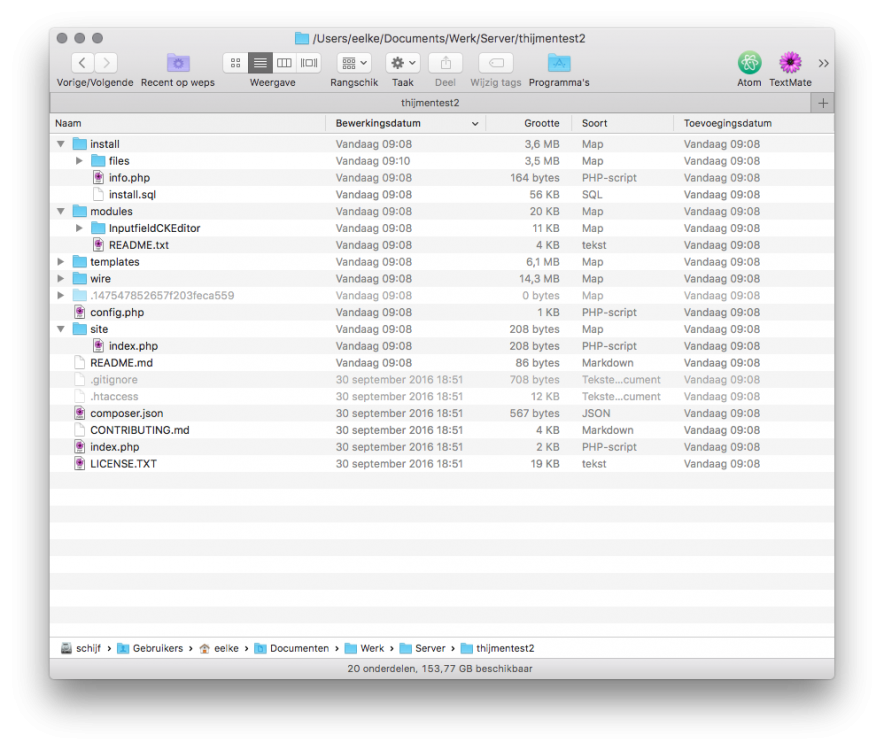
Task: Open the Programma's folder in toolbar
Action: [x=559, y=63]
